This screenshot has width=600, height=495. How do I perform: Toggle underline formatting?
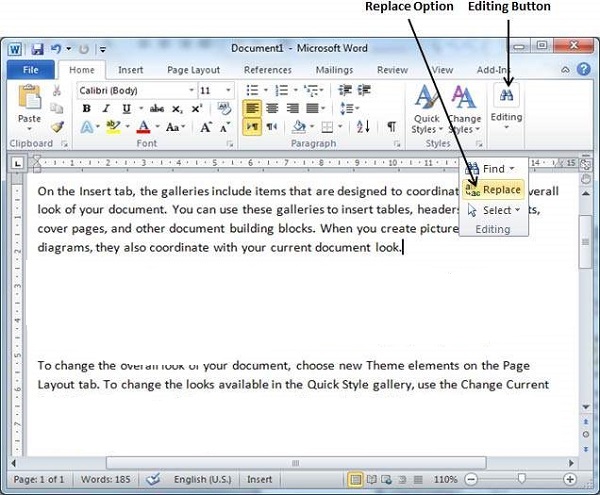point(126,109)
